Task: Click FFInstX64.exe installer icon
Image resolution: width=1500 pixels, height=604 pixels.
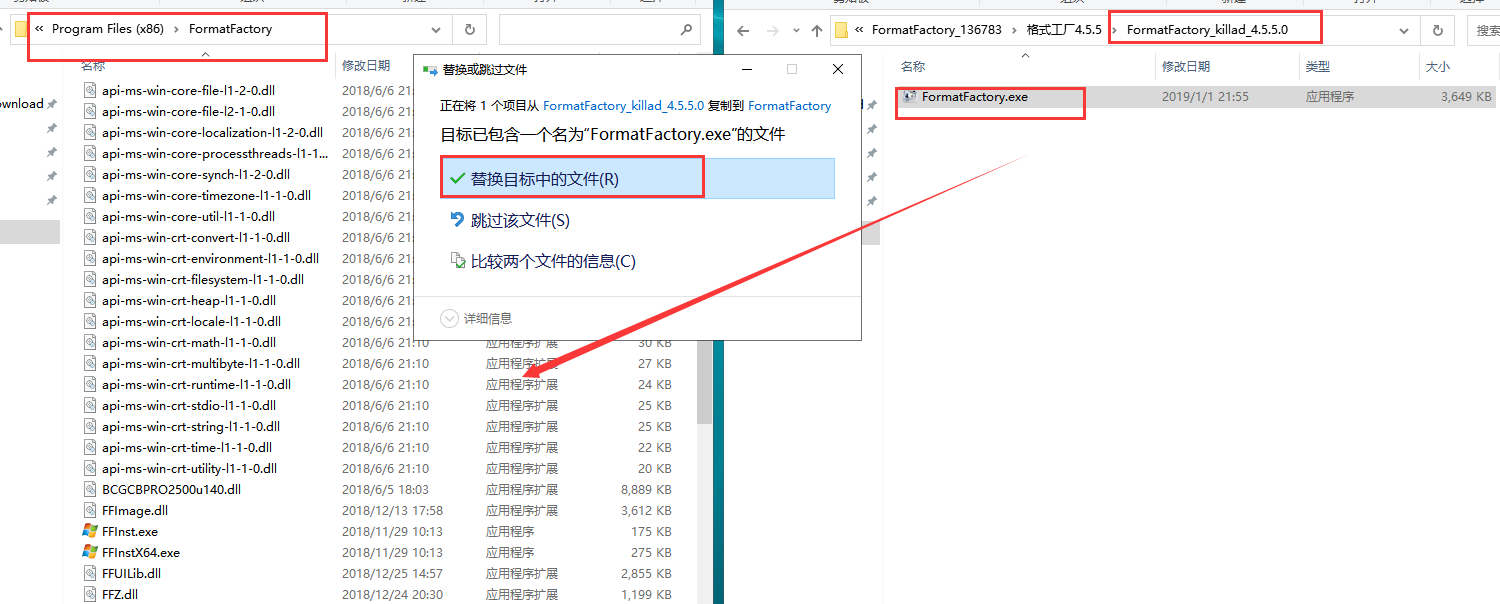Action: [90, 552]
